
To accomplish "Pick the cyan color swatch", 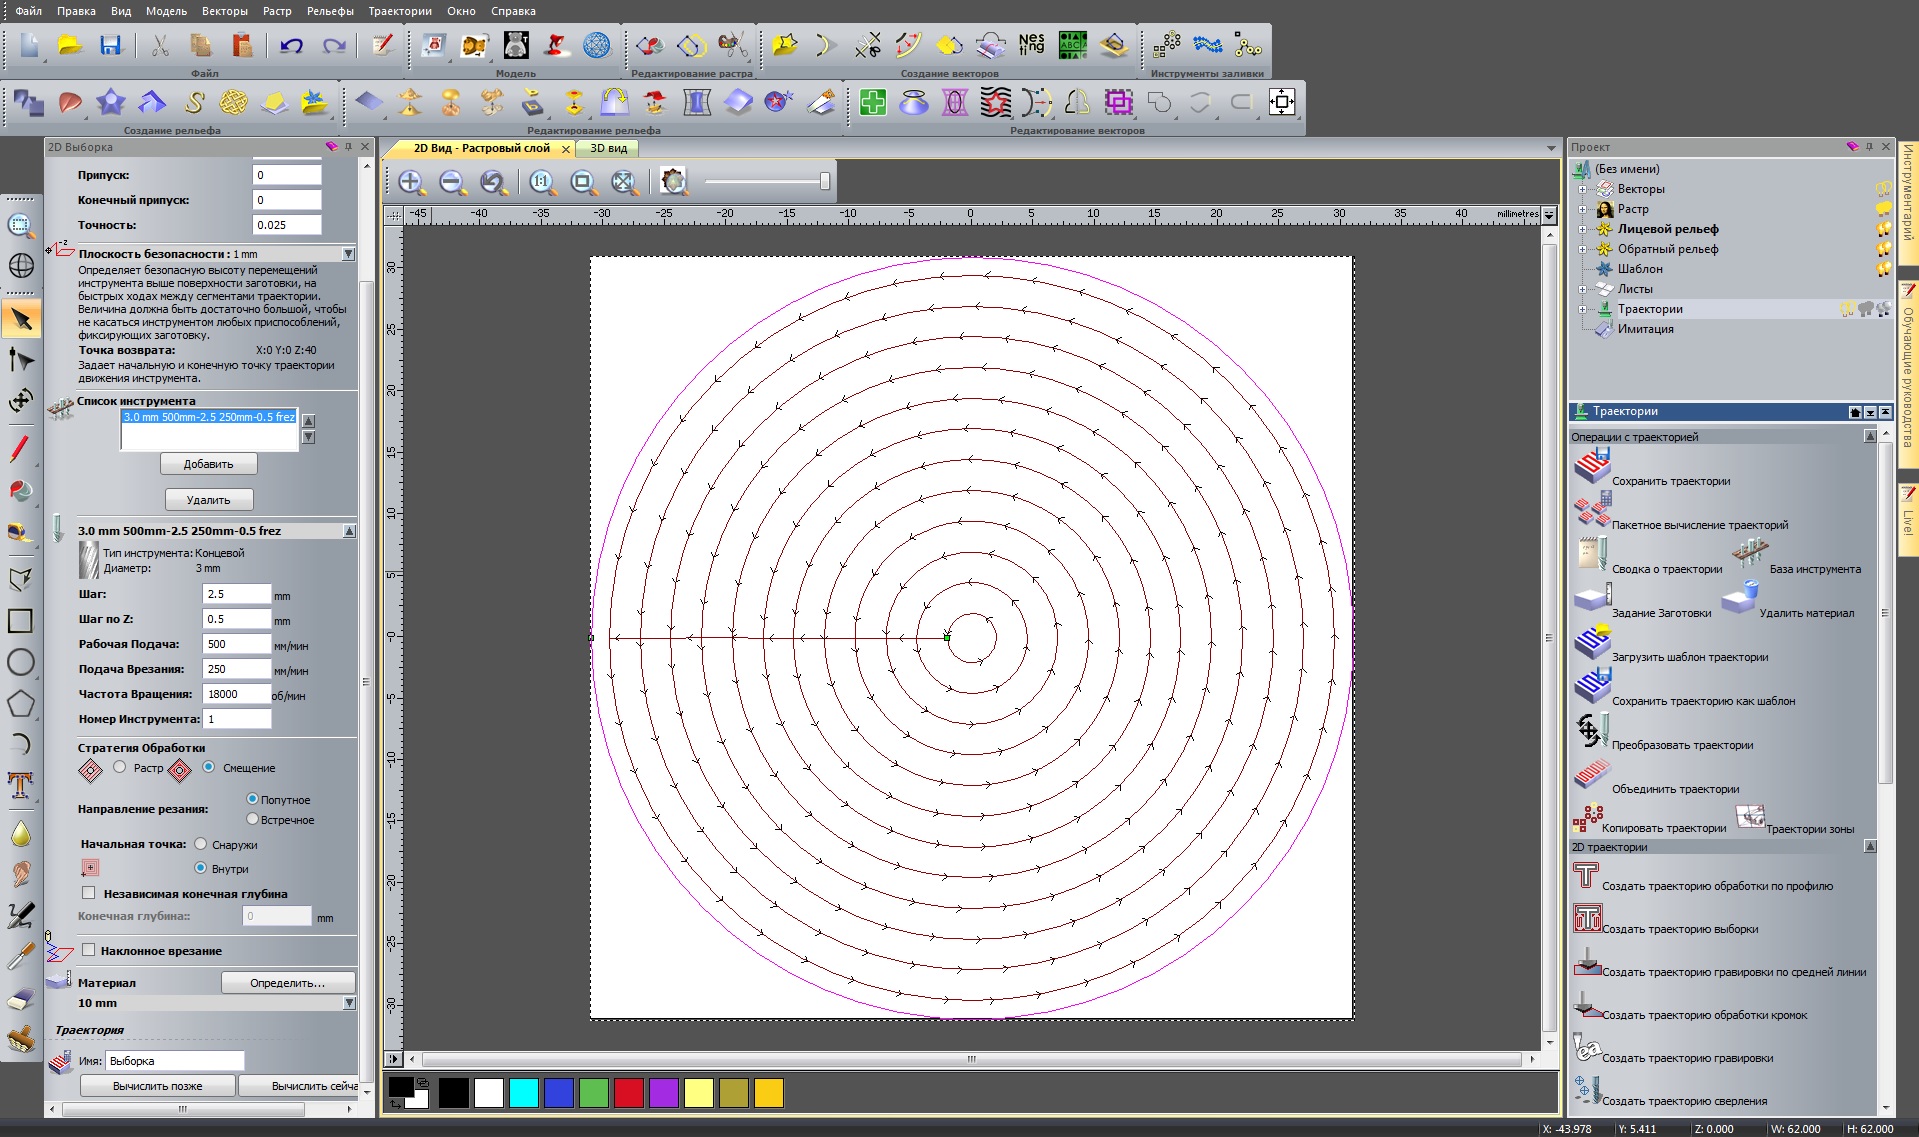I will (523, 1093).
